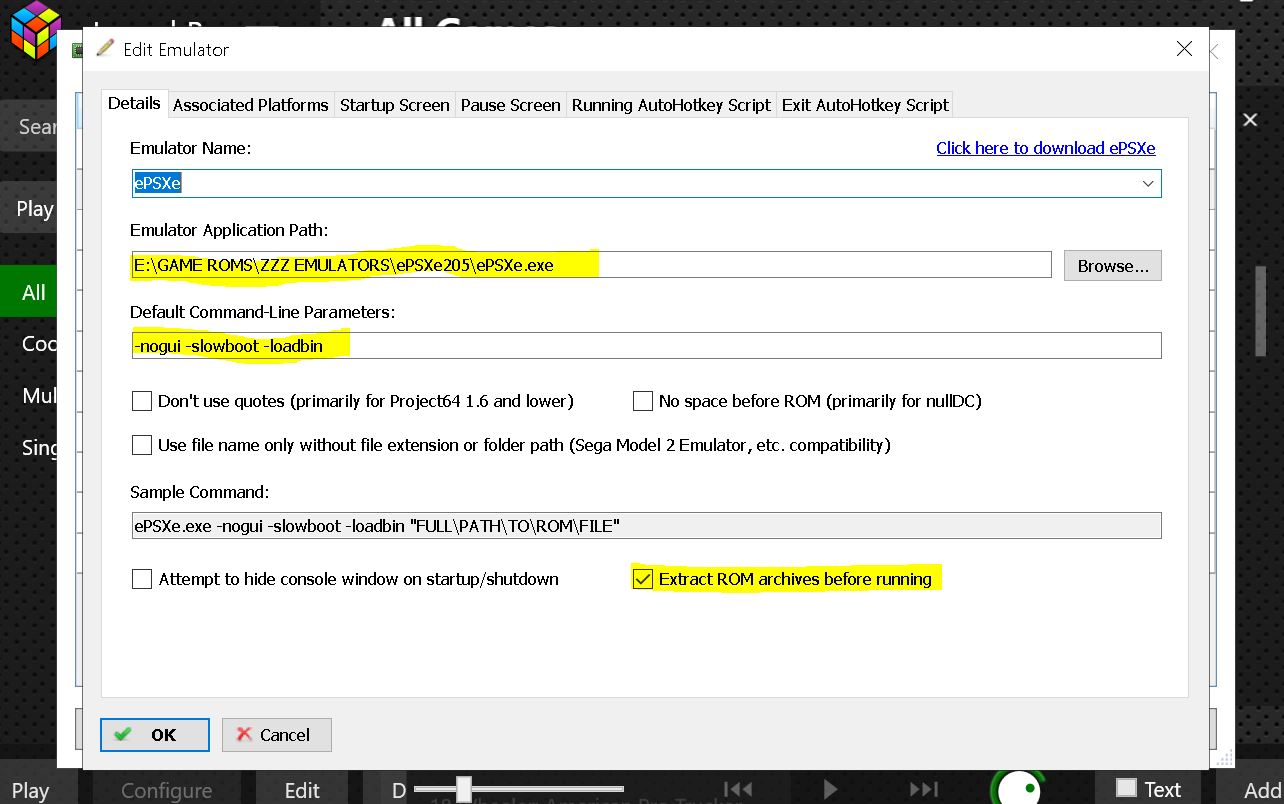Click the Default Command-Line Parameters field

pos(646,345)
